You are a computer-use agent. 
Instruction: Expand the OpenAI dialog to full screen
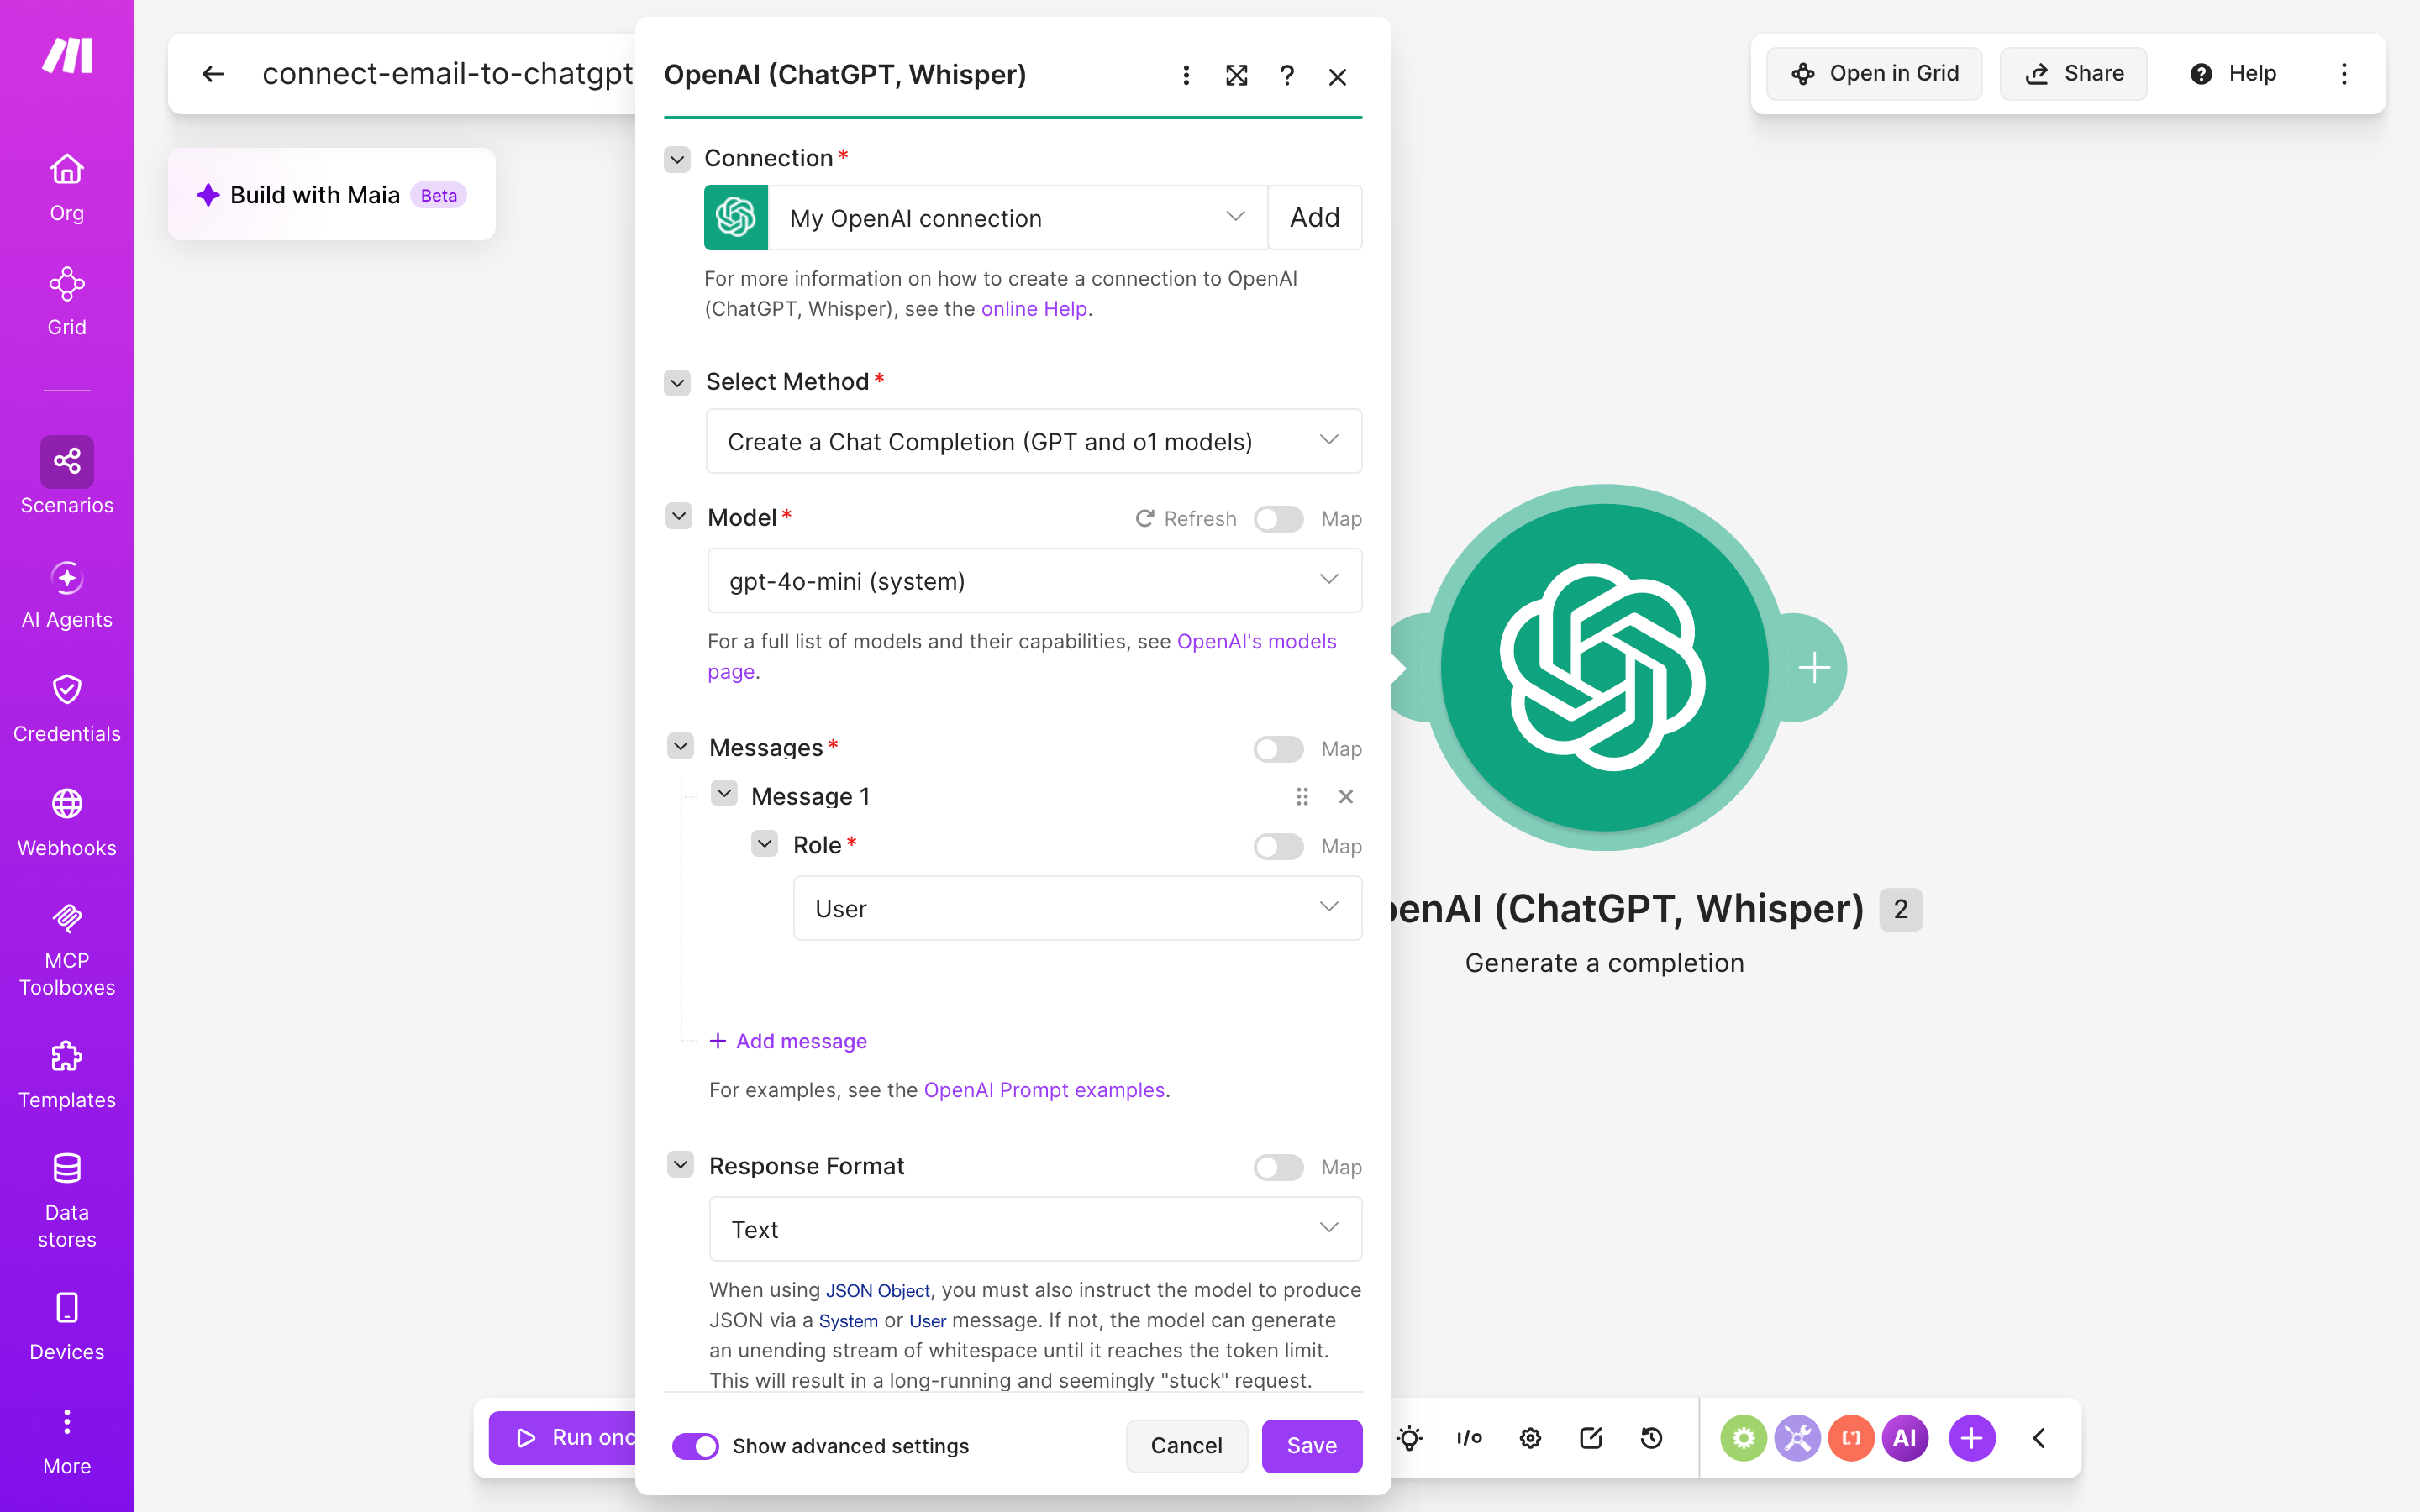pyautogui.click(x=1237, y=76)
